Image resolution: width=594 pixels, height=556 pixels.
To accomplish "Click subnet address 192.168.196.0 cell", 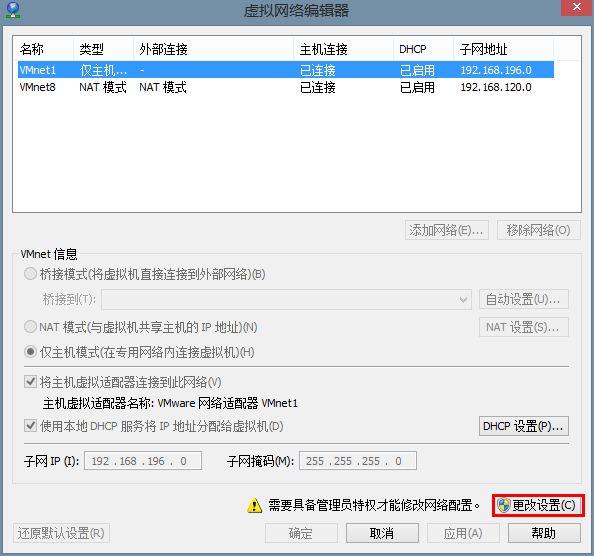I will 496,70.
